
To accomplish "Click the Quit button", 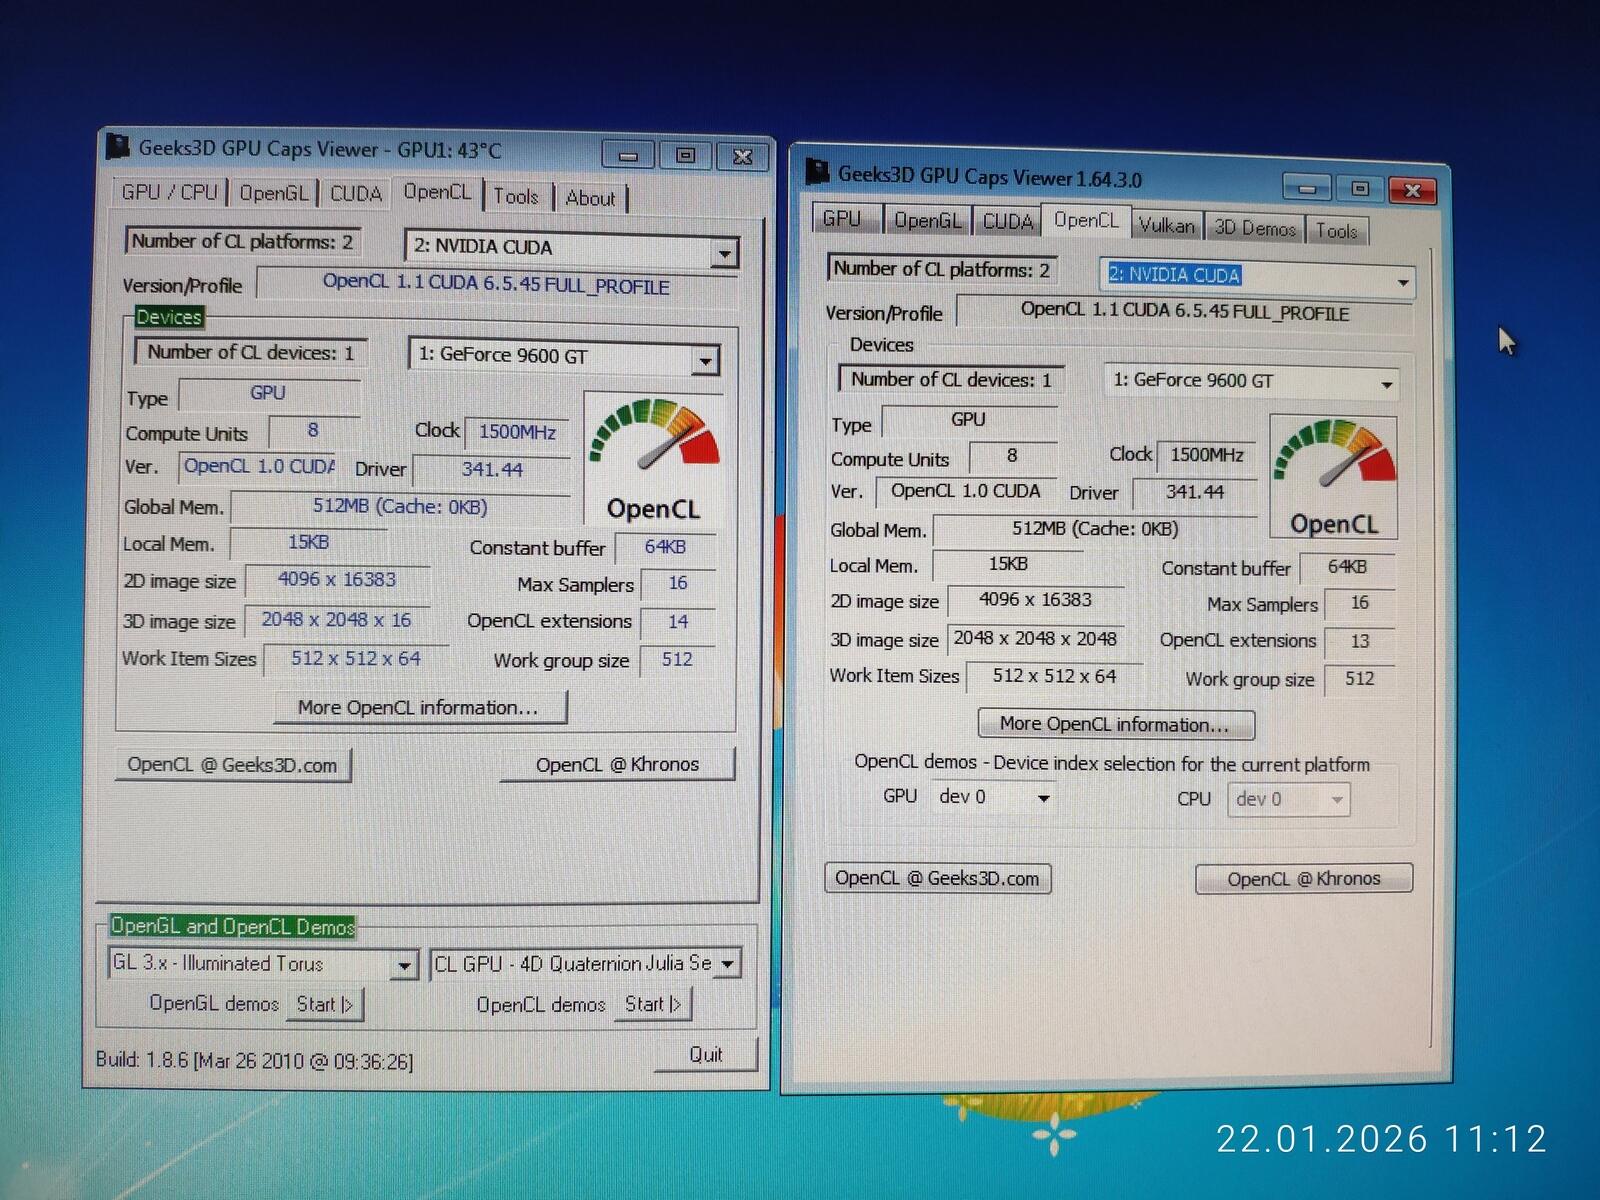I will click(706, 1055).
